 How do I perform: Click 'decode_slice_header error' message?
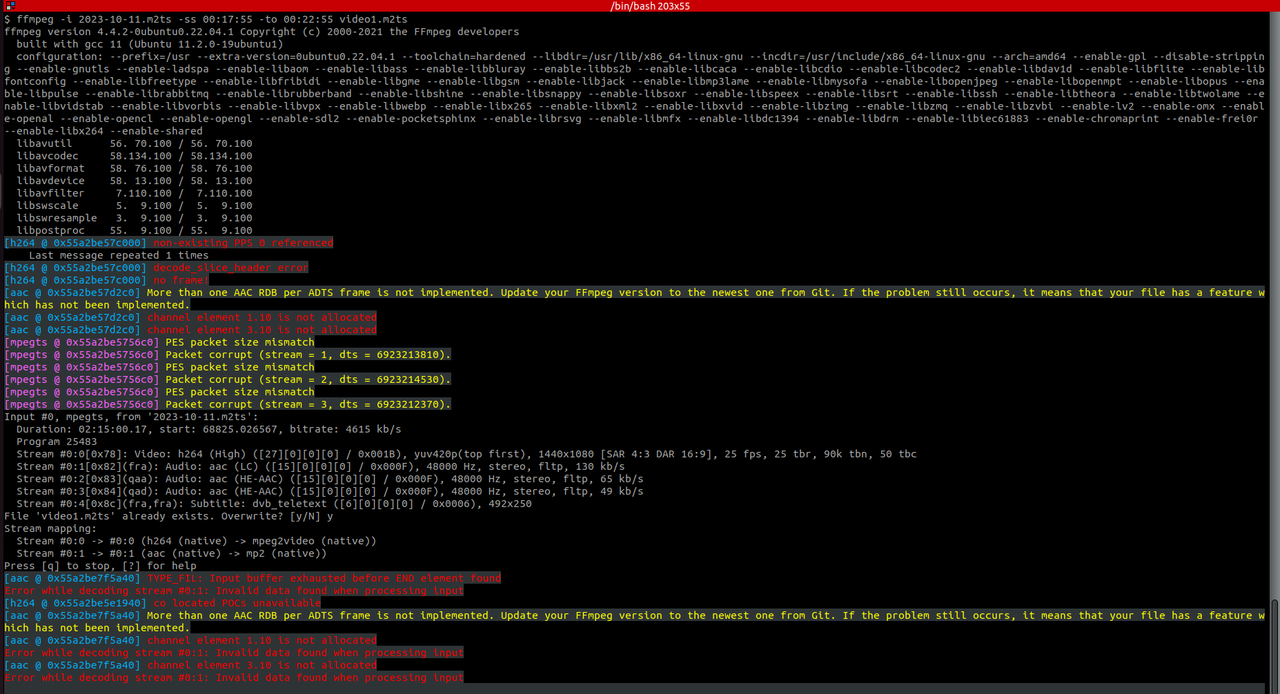(x=230, y=268)
